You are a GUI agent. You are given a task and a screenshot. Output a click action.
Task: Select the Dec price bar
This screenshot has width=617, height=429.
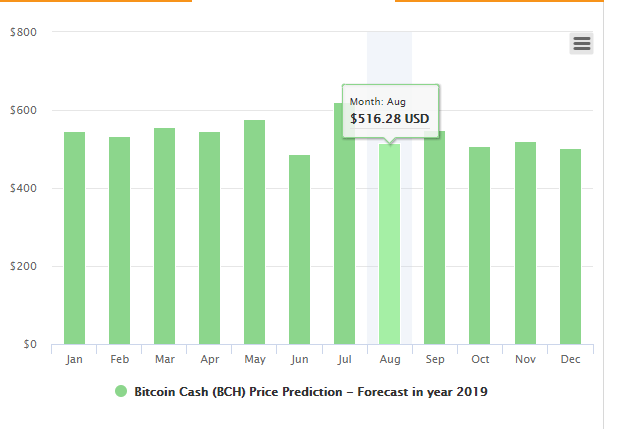570,247
